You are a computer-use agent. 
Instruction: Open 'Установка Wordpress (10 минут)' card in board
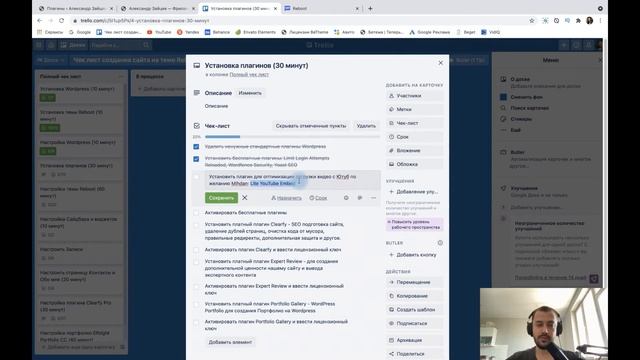tap(80, 93)
